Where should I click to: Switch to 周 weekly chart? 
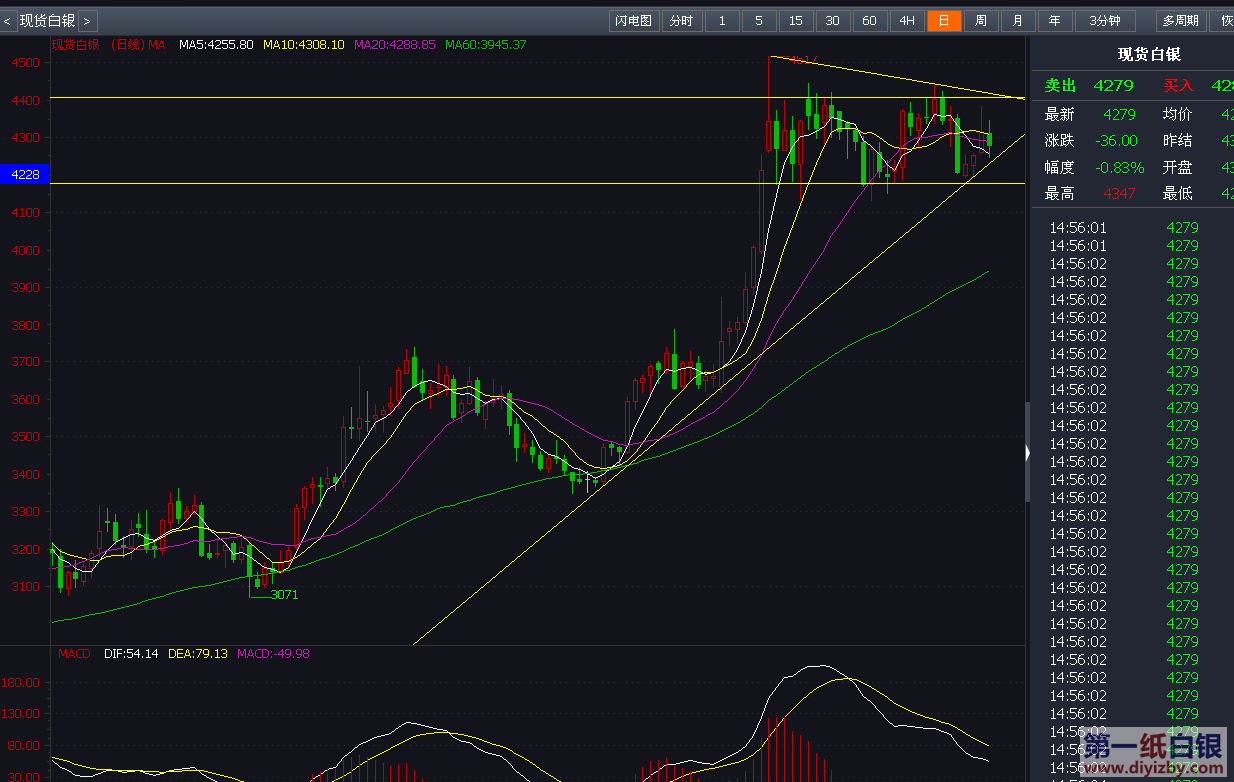980,21
